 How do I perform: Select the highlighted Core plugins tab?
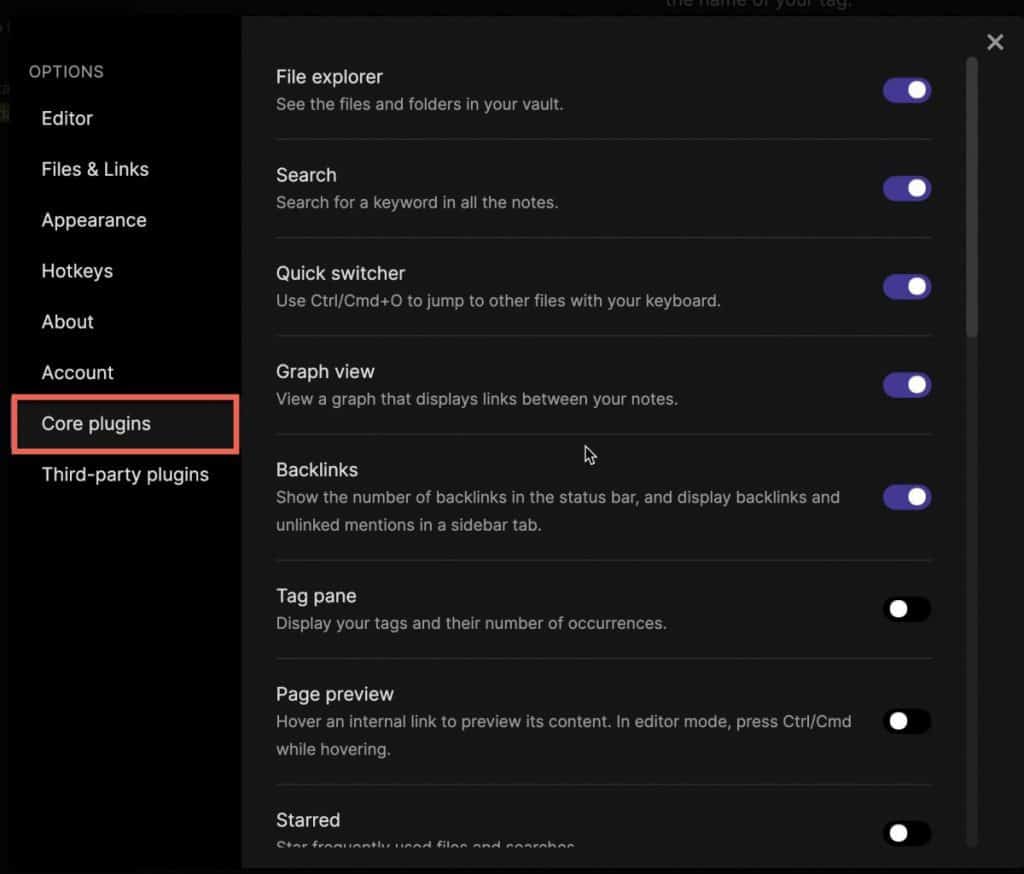click(x=125, y=424)
